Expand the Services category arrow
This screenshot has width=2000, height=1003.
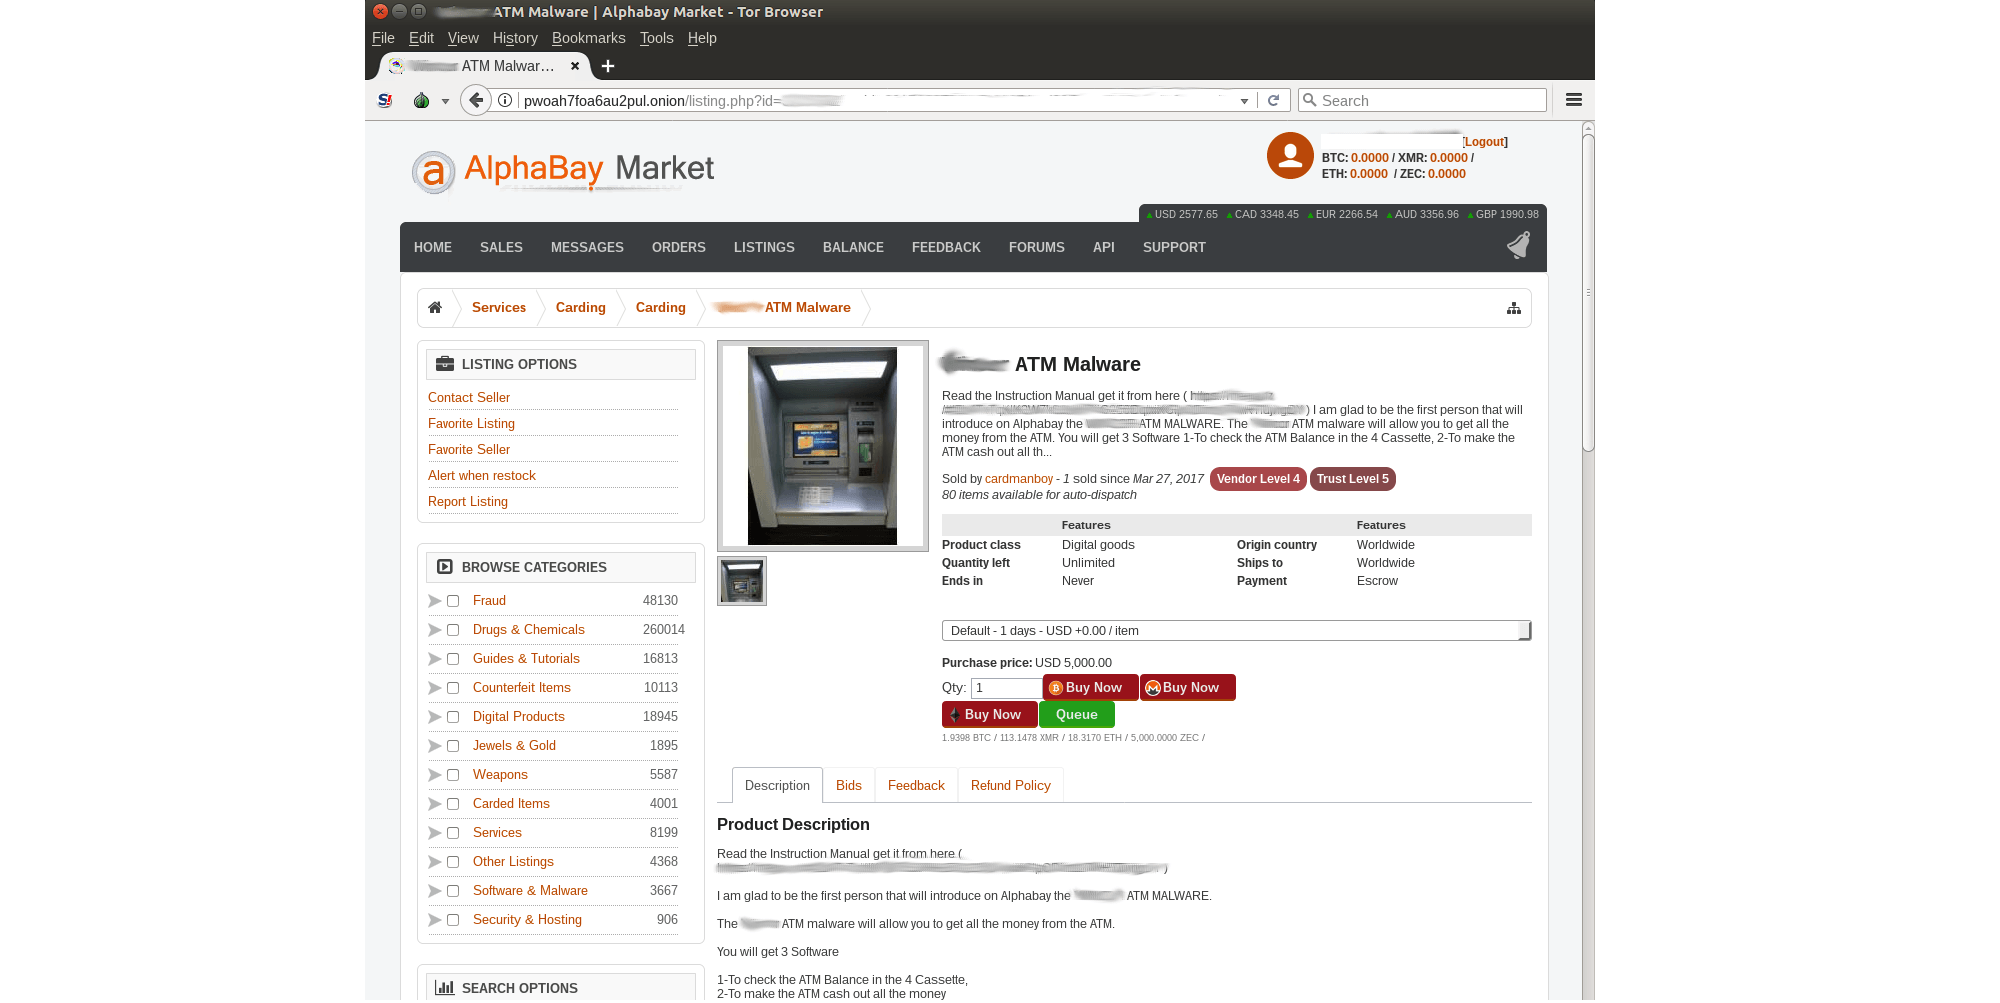tap(434, 833)
